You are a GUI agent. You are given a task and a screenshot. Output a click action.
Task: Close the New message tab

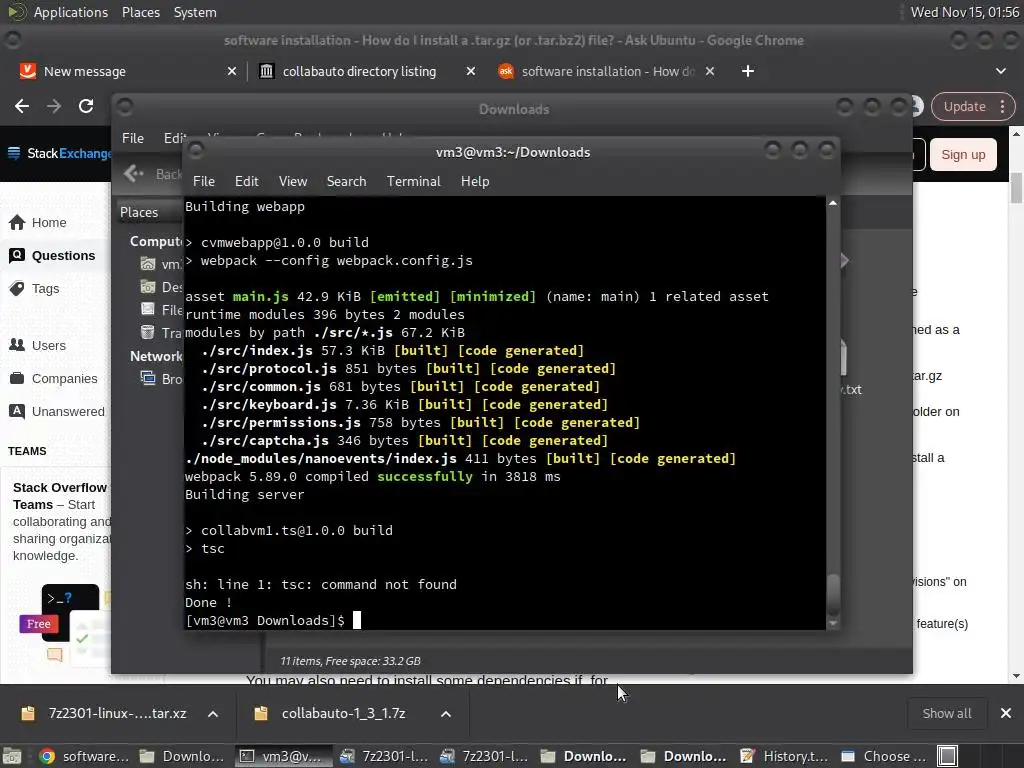232,71
